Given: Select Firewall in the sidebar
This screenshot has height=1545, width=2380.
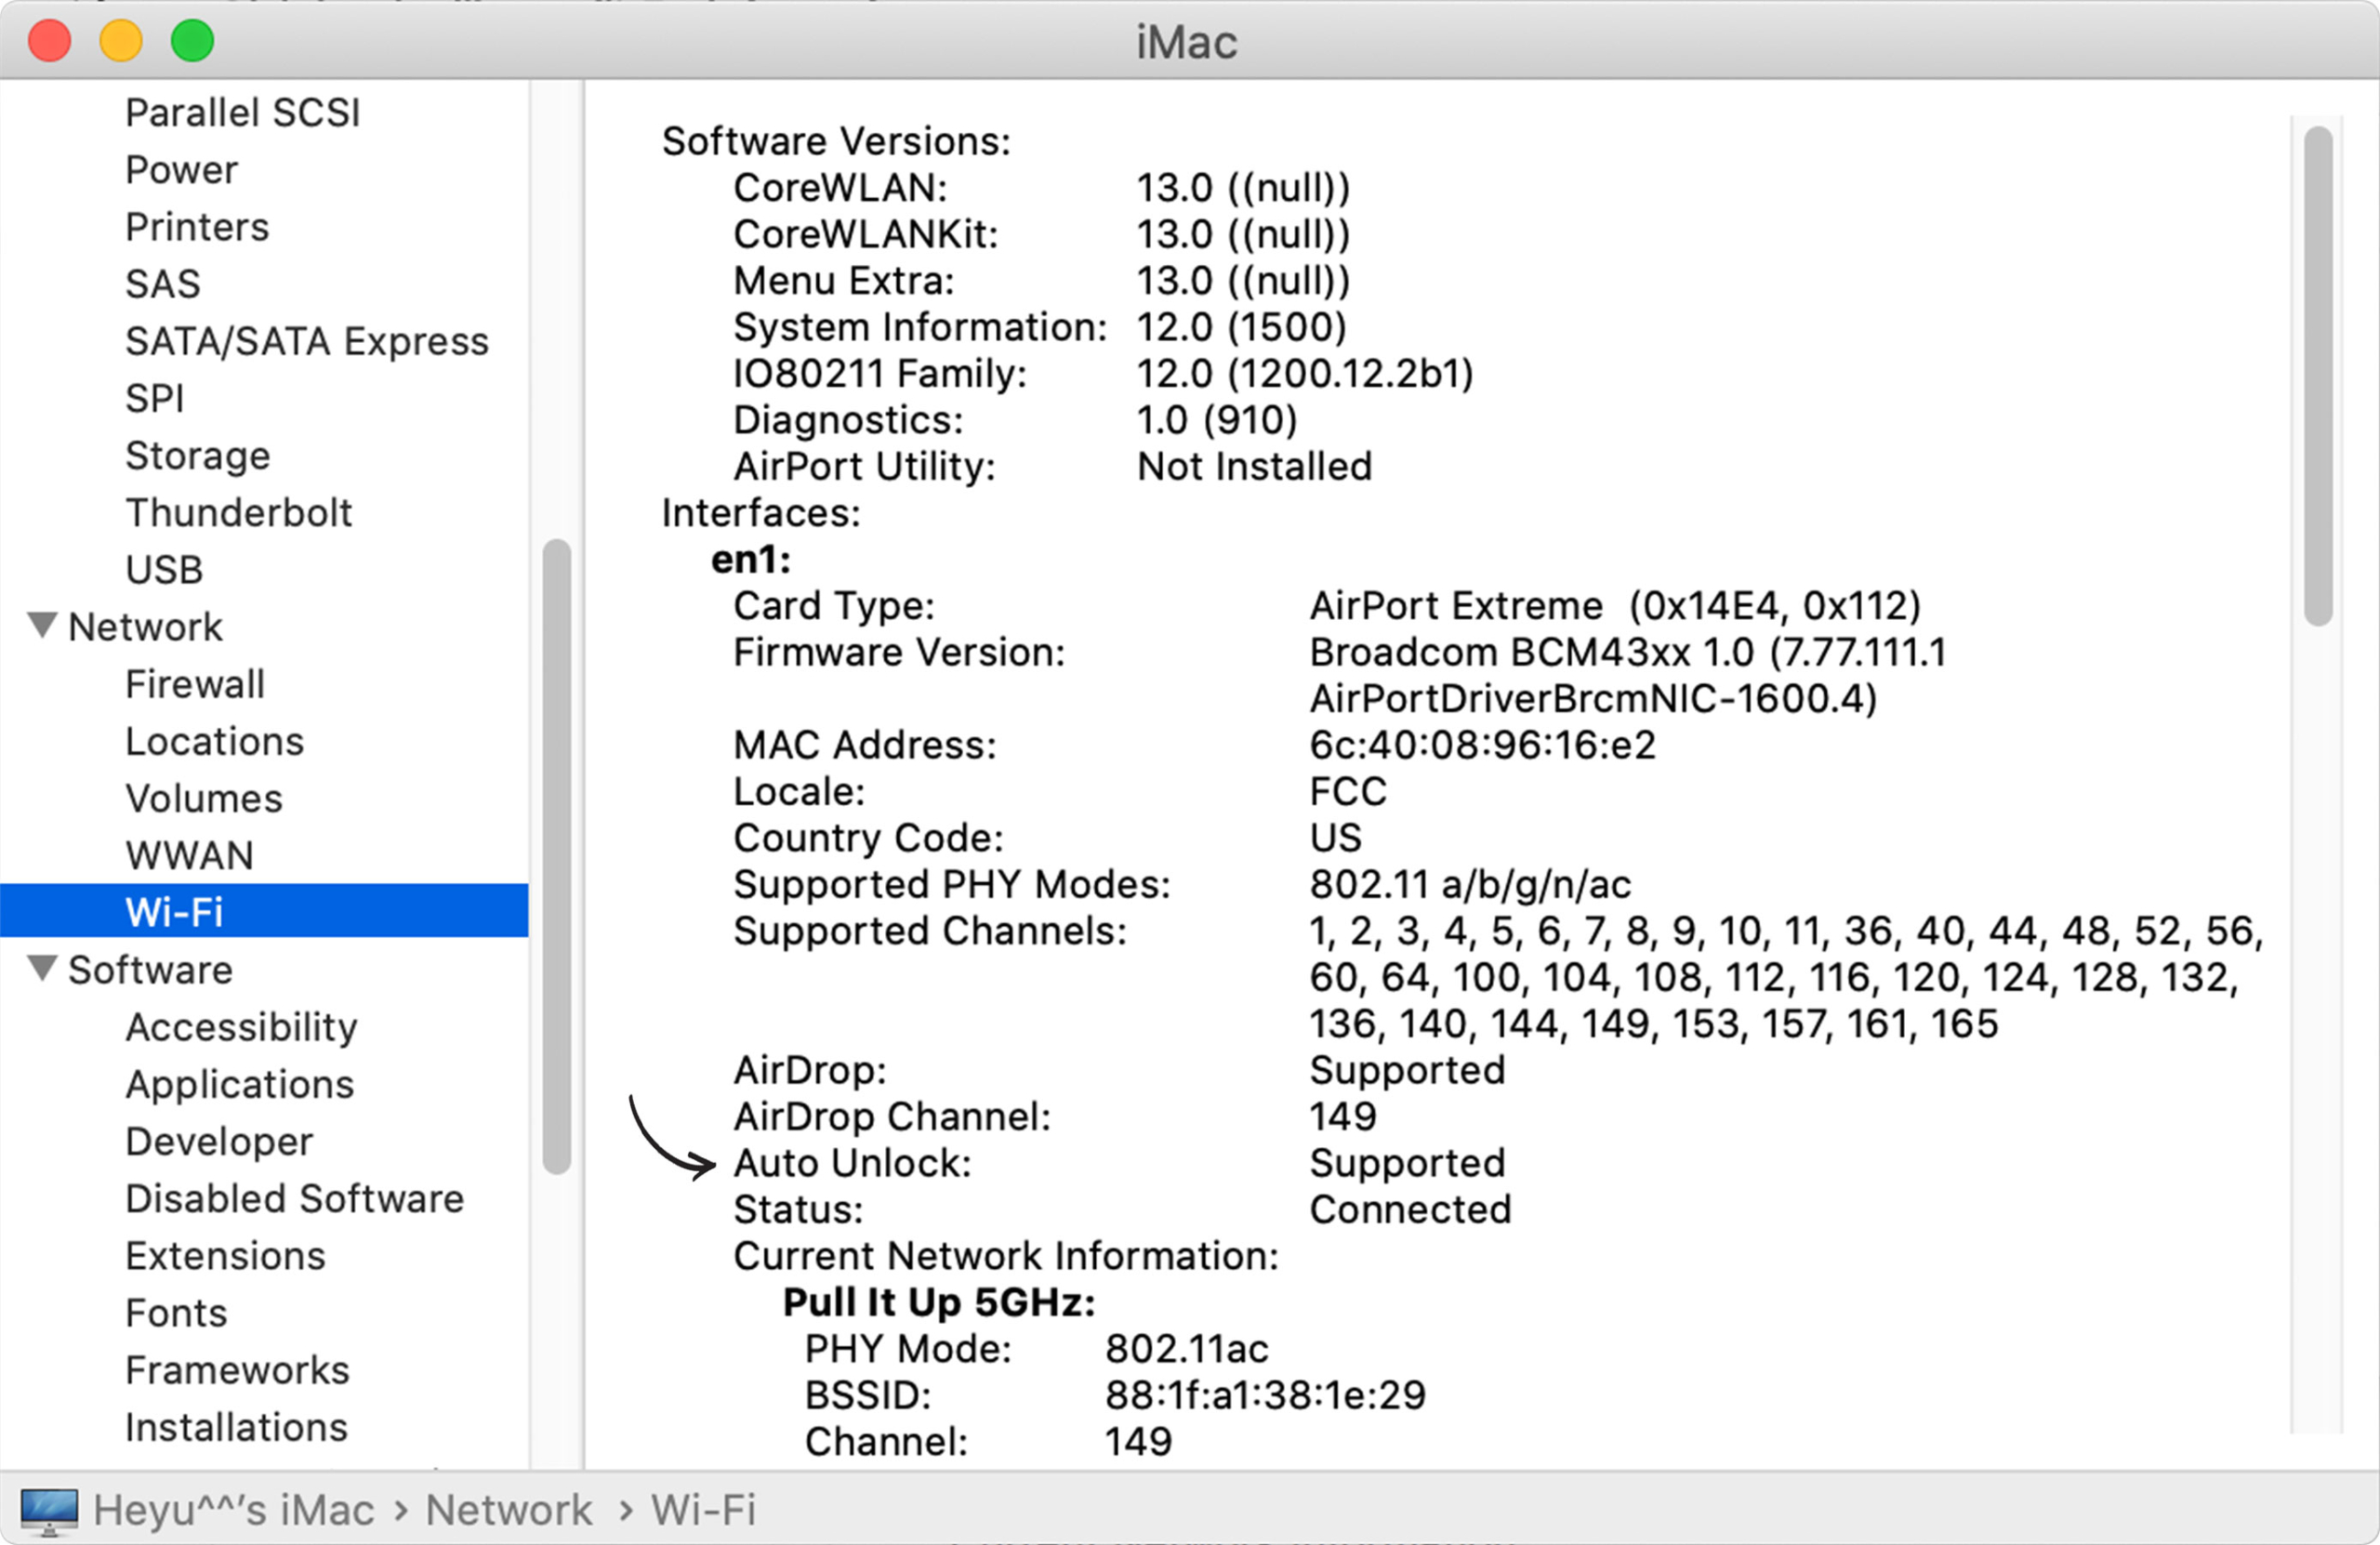Looking at the screenshot, I should point(195,684).
